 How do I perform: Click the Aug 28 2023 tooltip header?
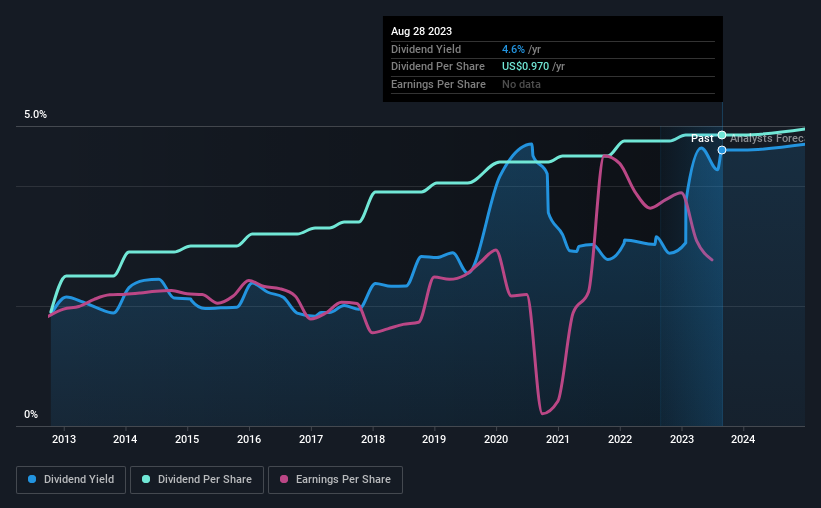[418, 30]
